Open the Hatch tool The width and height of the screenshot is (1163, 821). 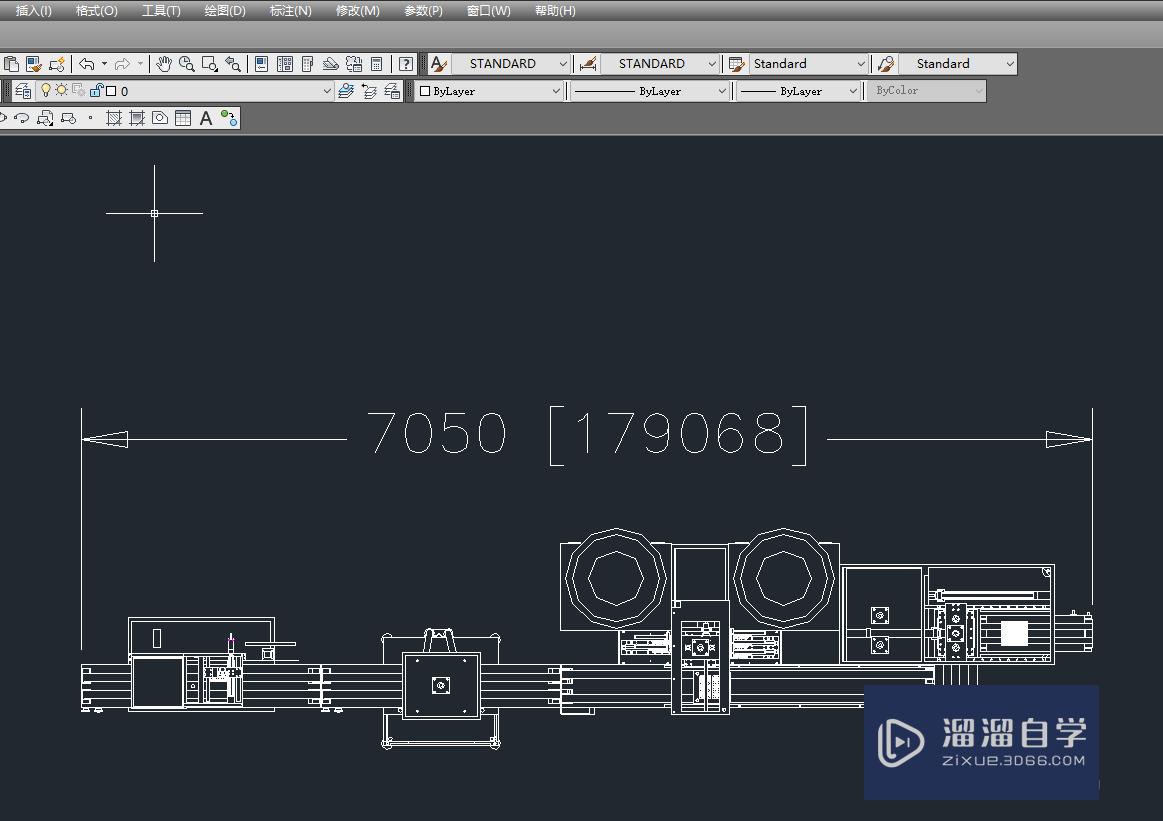click(113, 118)
